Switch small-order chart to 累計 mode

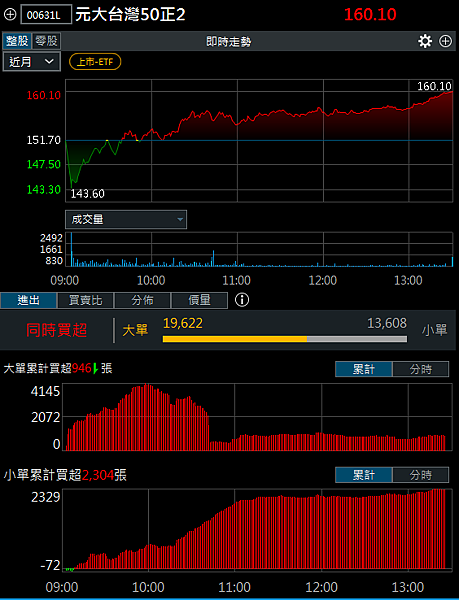pos(364,475)
